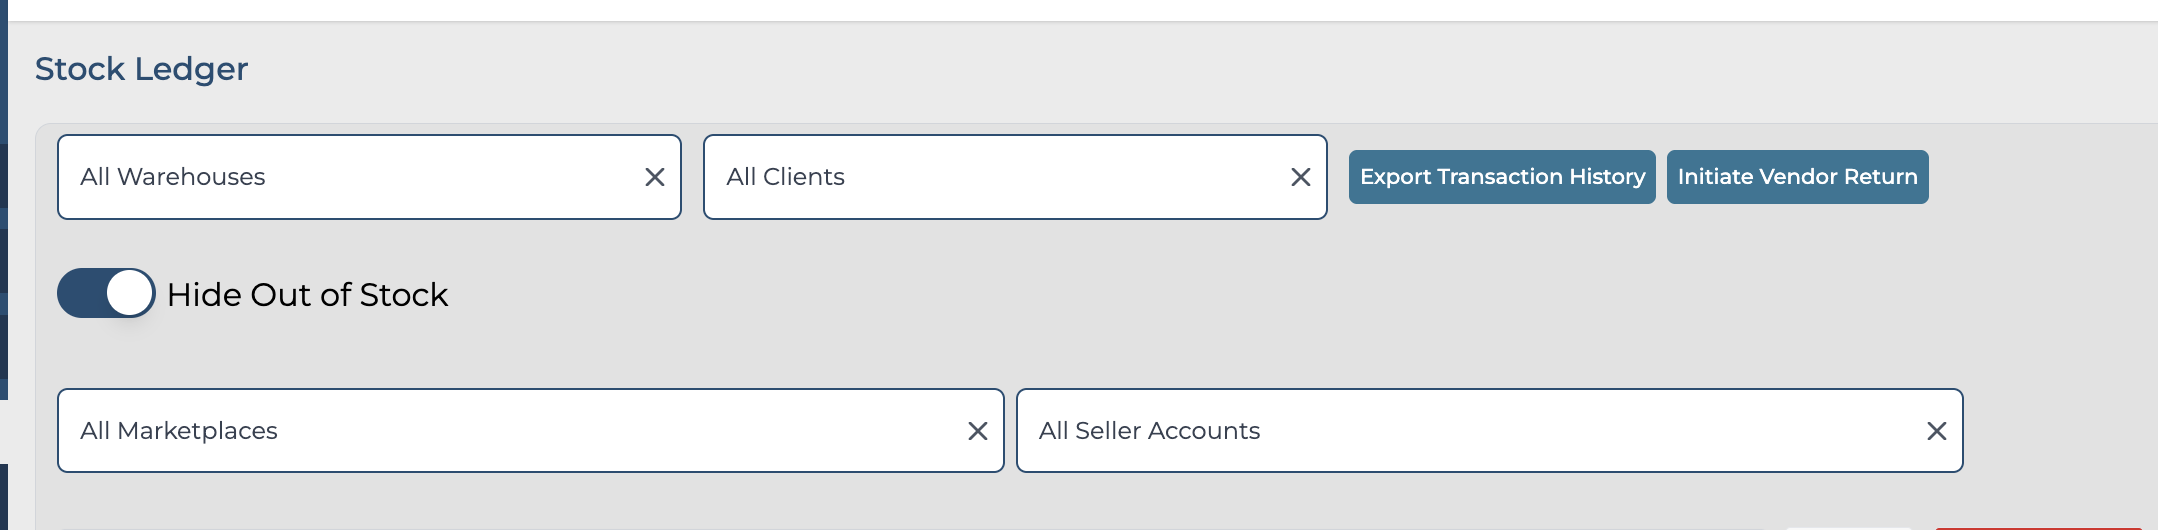Clear the All Marketplaces filter selection
Image resolution: width=2158 pixels, height=530 pixels.
click(977, 431)
